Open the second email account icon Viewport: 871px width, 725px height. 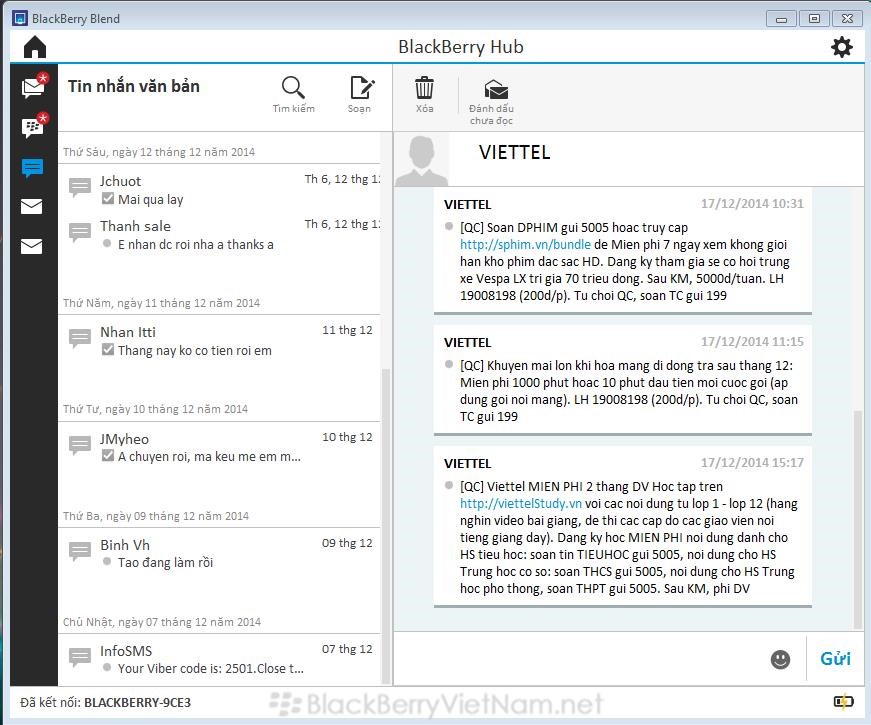[32, 246]
